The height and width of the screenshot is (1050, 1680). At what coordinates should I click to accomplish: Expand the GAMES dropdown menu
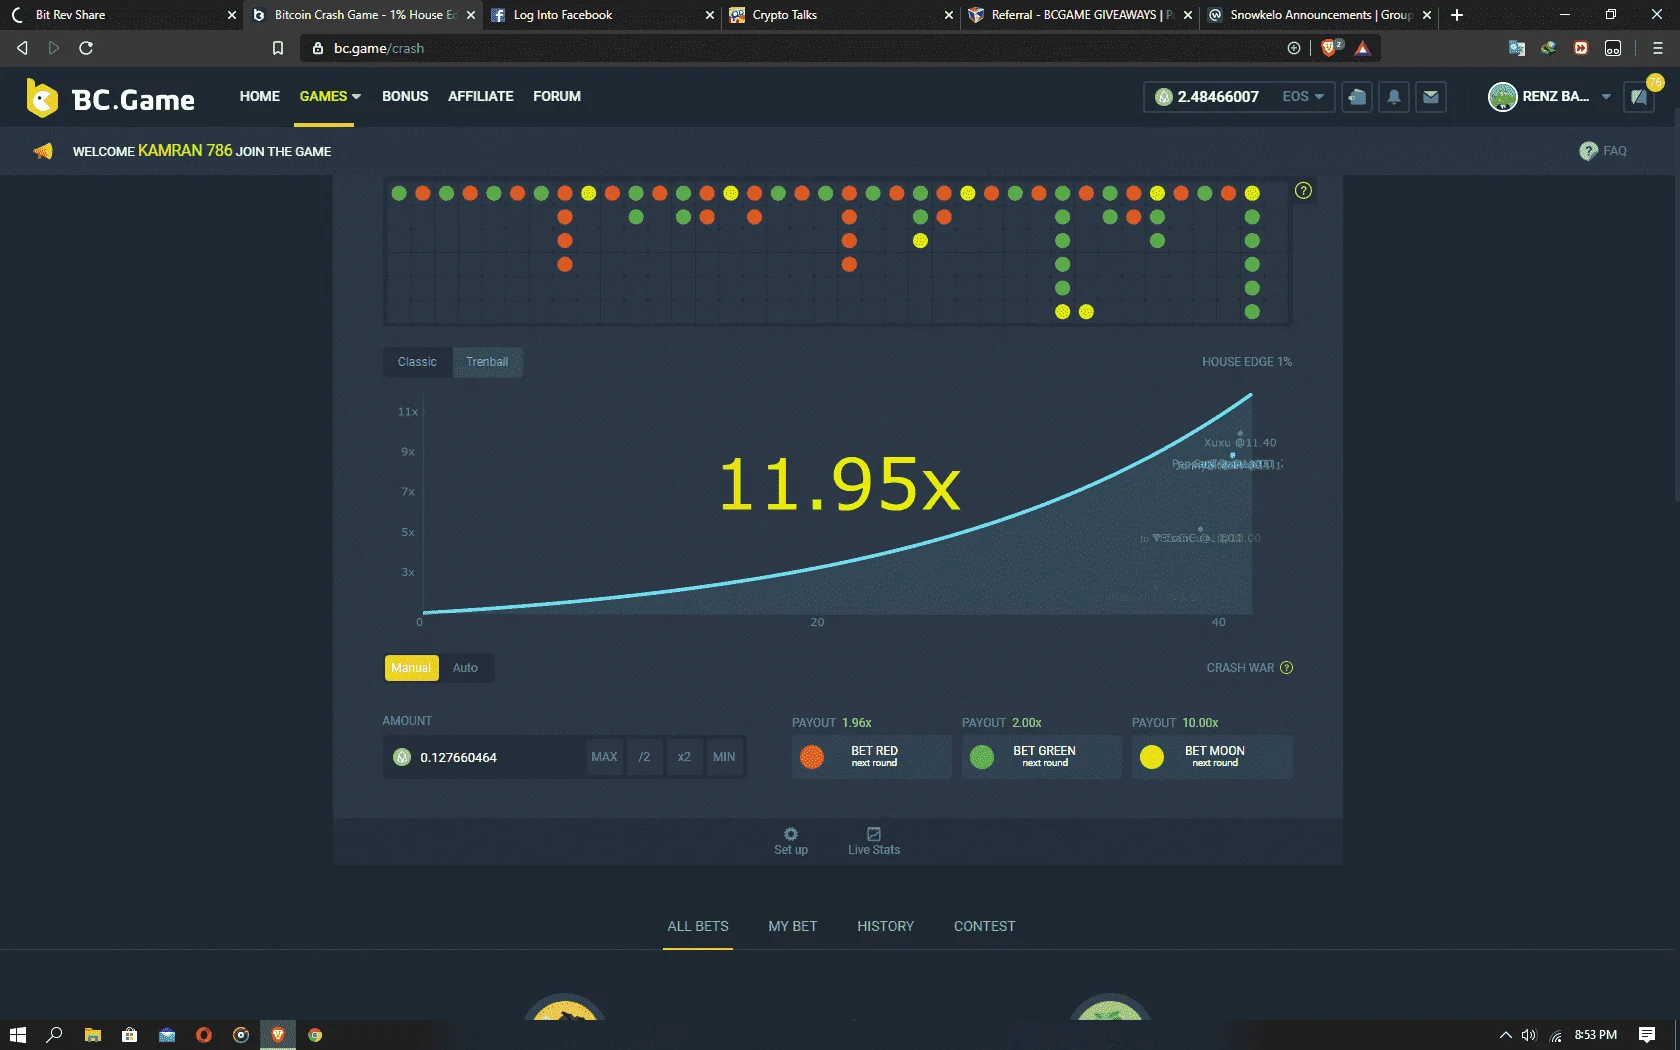[x=330, y=96]
